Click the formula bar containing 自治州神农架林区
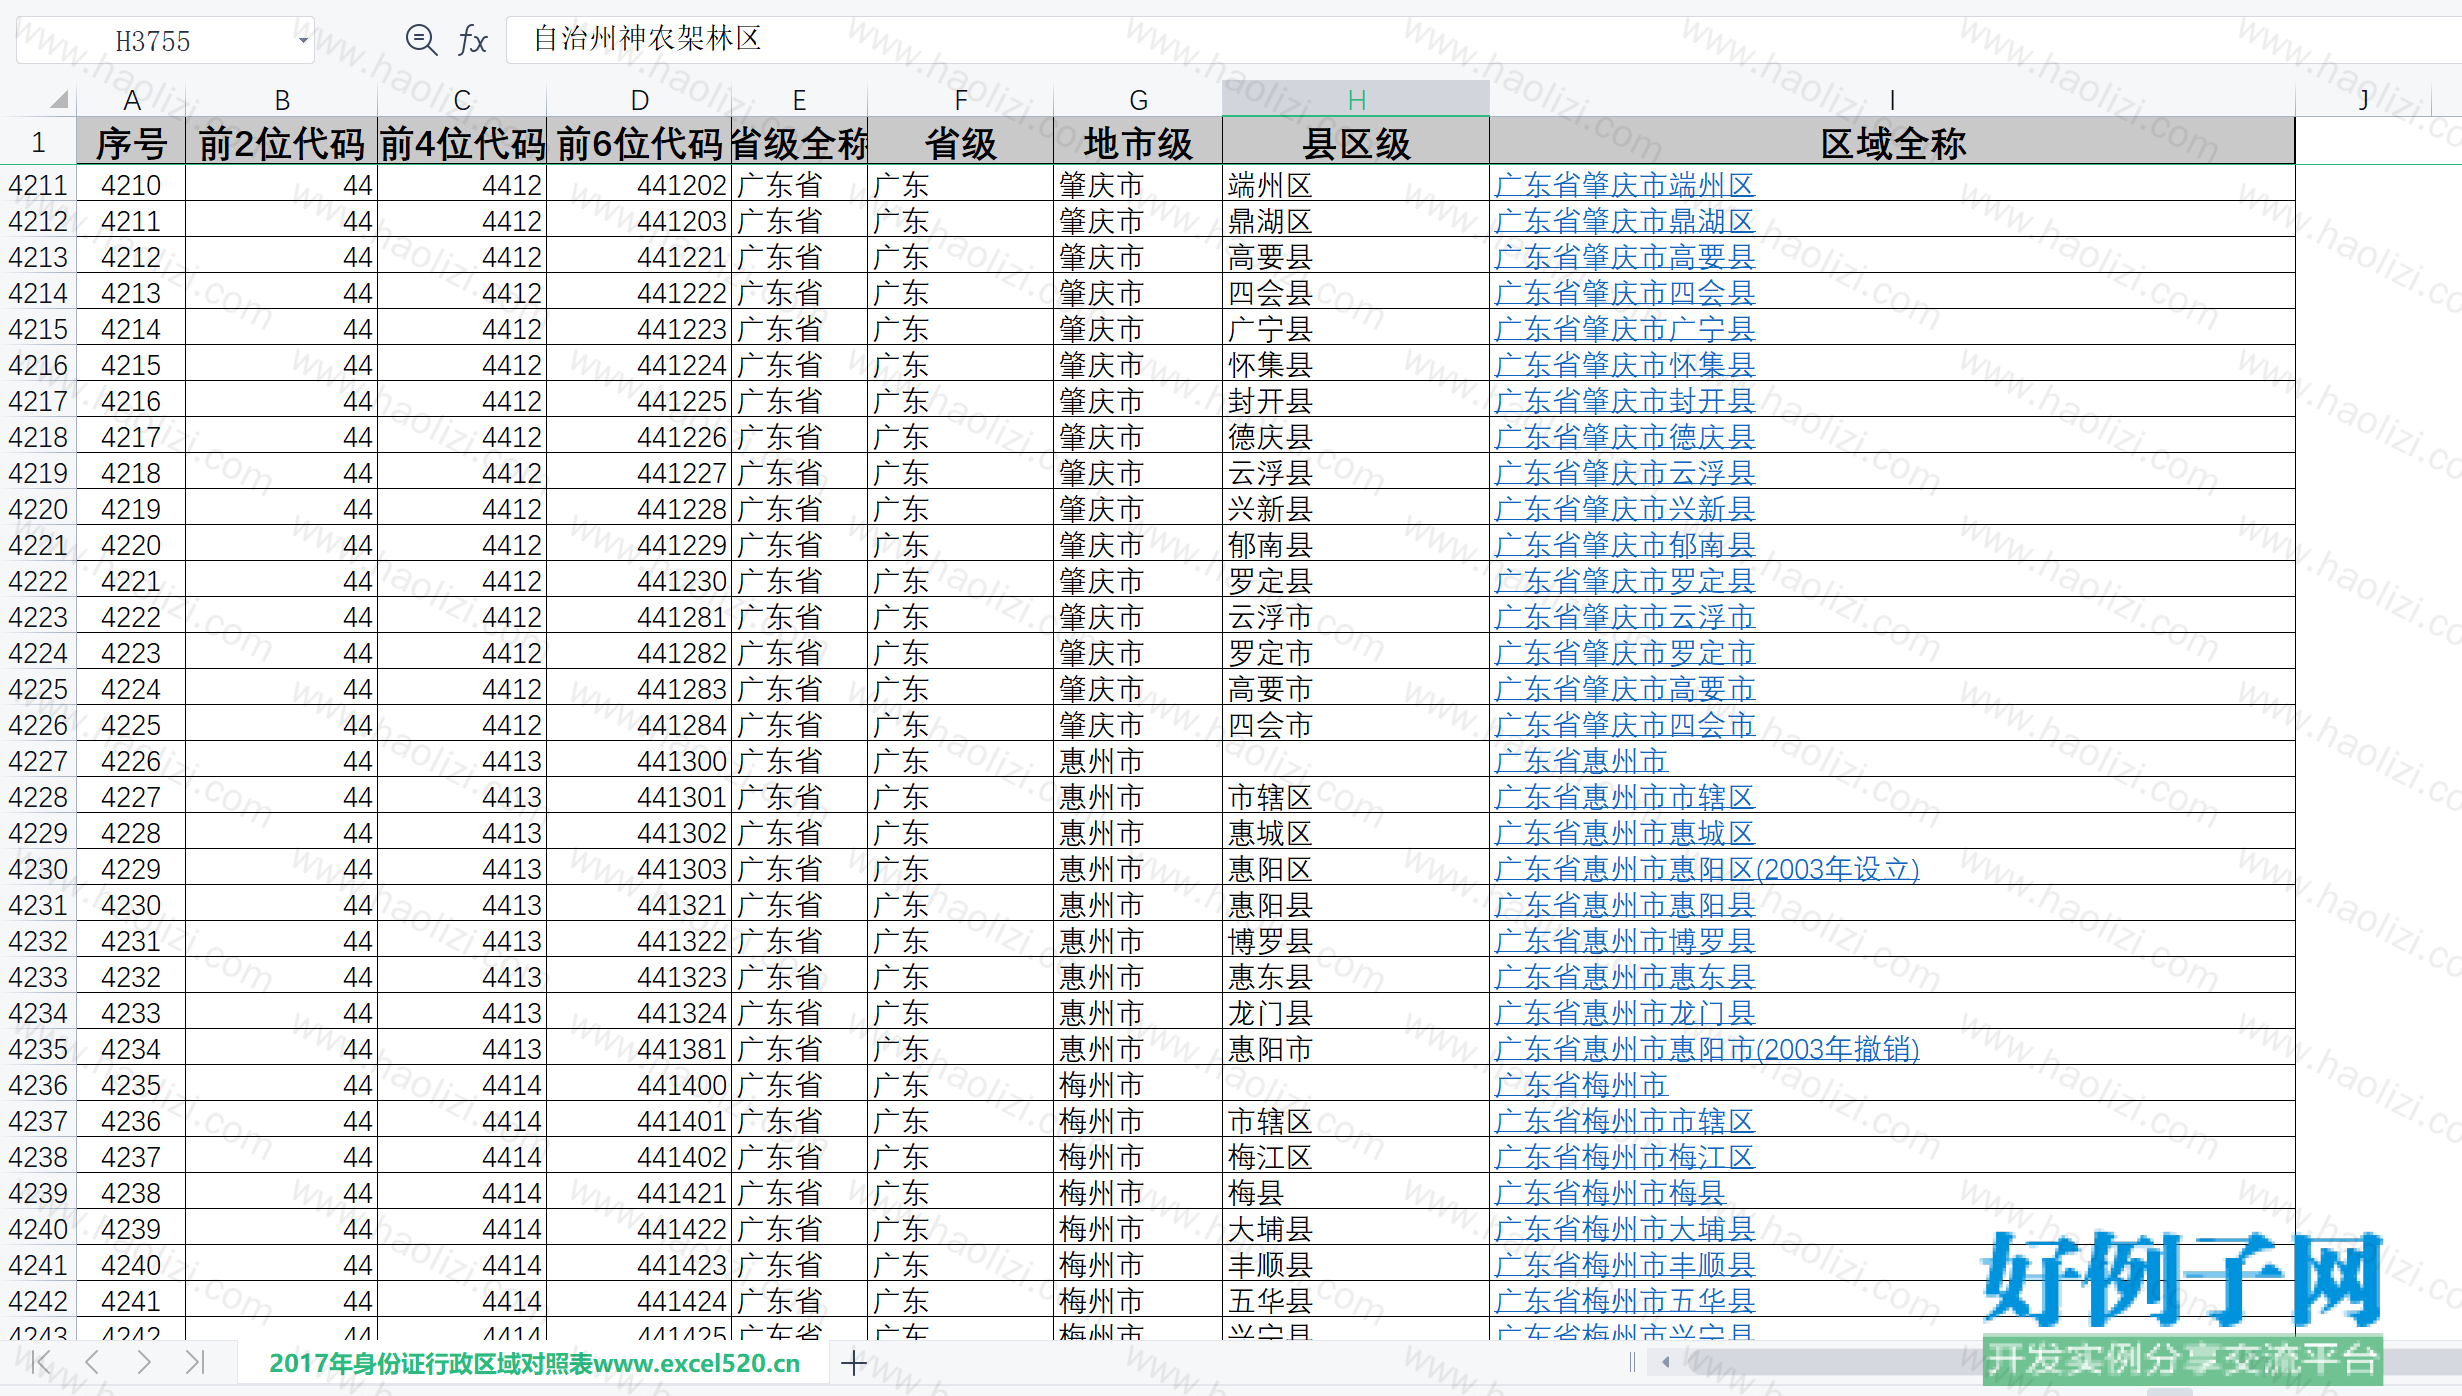Viewport: 2462px width, 1396px height. [x=1484, y=40]
